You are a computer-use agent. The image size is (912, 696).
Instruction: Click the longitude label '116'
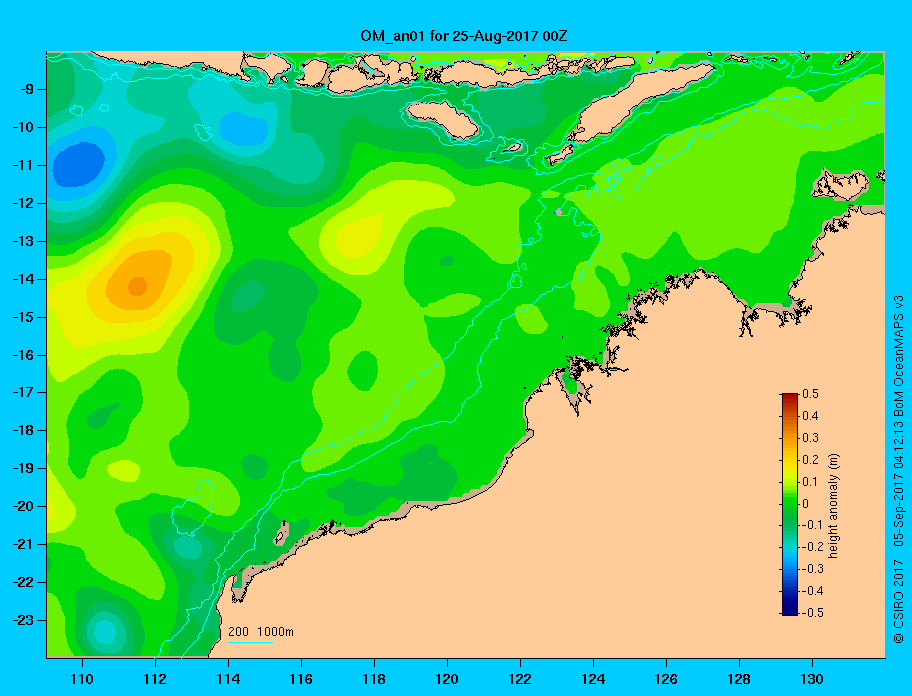301,679
